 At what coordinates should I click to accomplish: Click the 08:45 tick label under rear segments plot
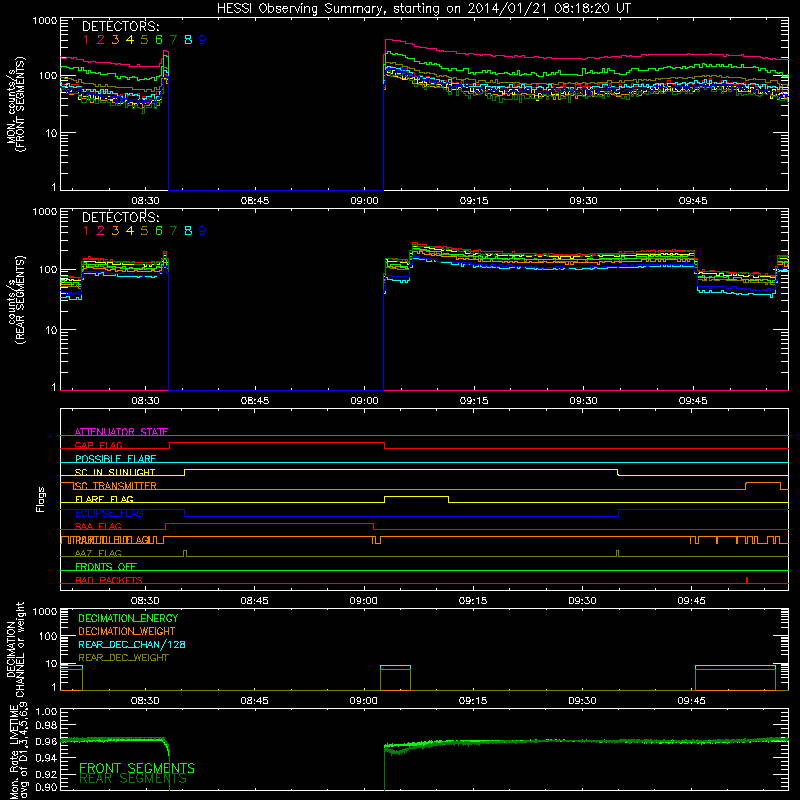[x=255, y=401]
